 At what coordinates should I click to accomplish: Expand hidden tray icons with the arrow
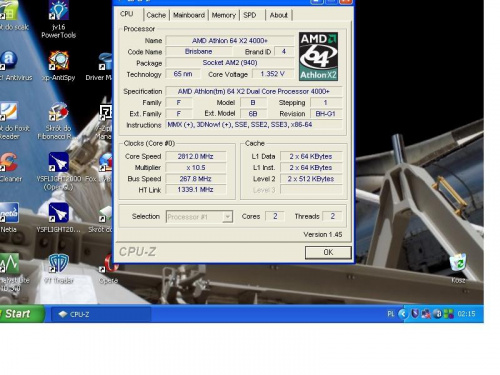pyautogui.click(x=403, y=314)
